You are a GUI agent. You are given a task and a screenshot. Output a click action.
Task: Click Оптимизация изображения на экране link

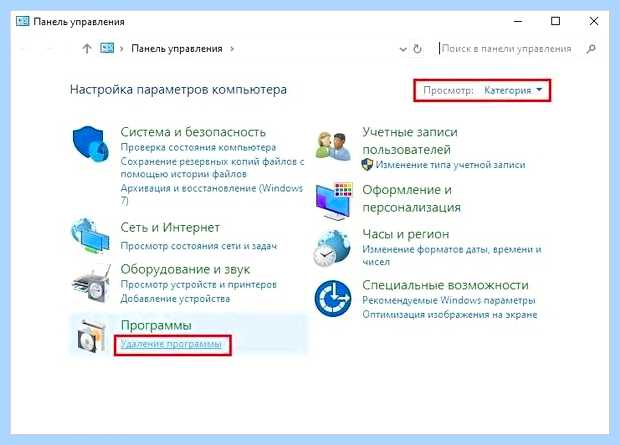tap(450, 314)
